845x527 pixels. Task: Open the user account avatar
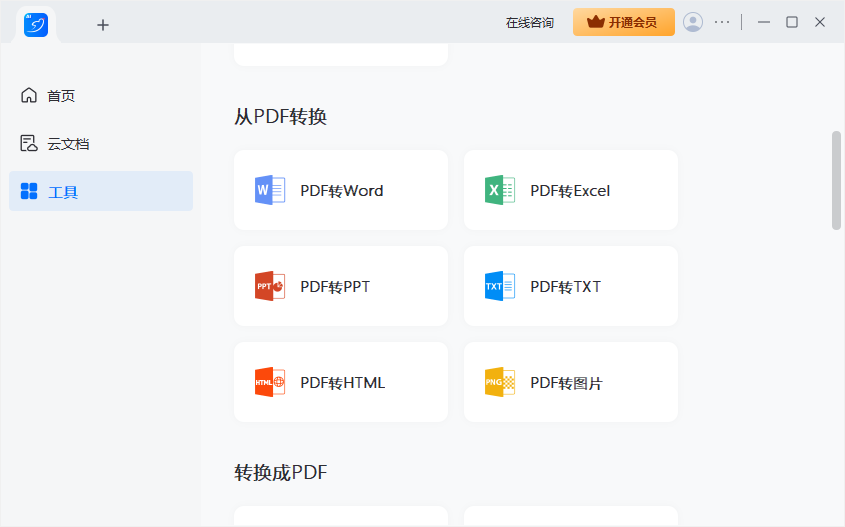692,22
